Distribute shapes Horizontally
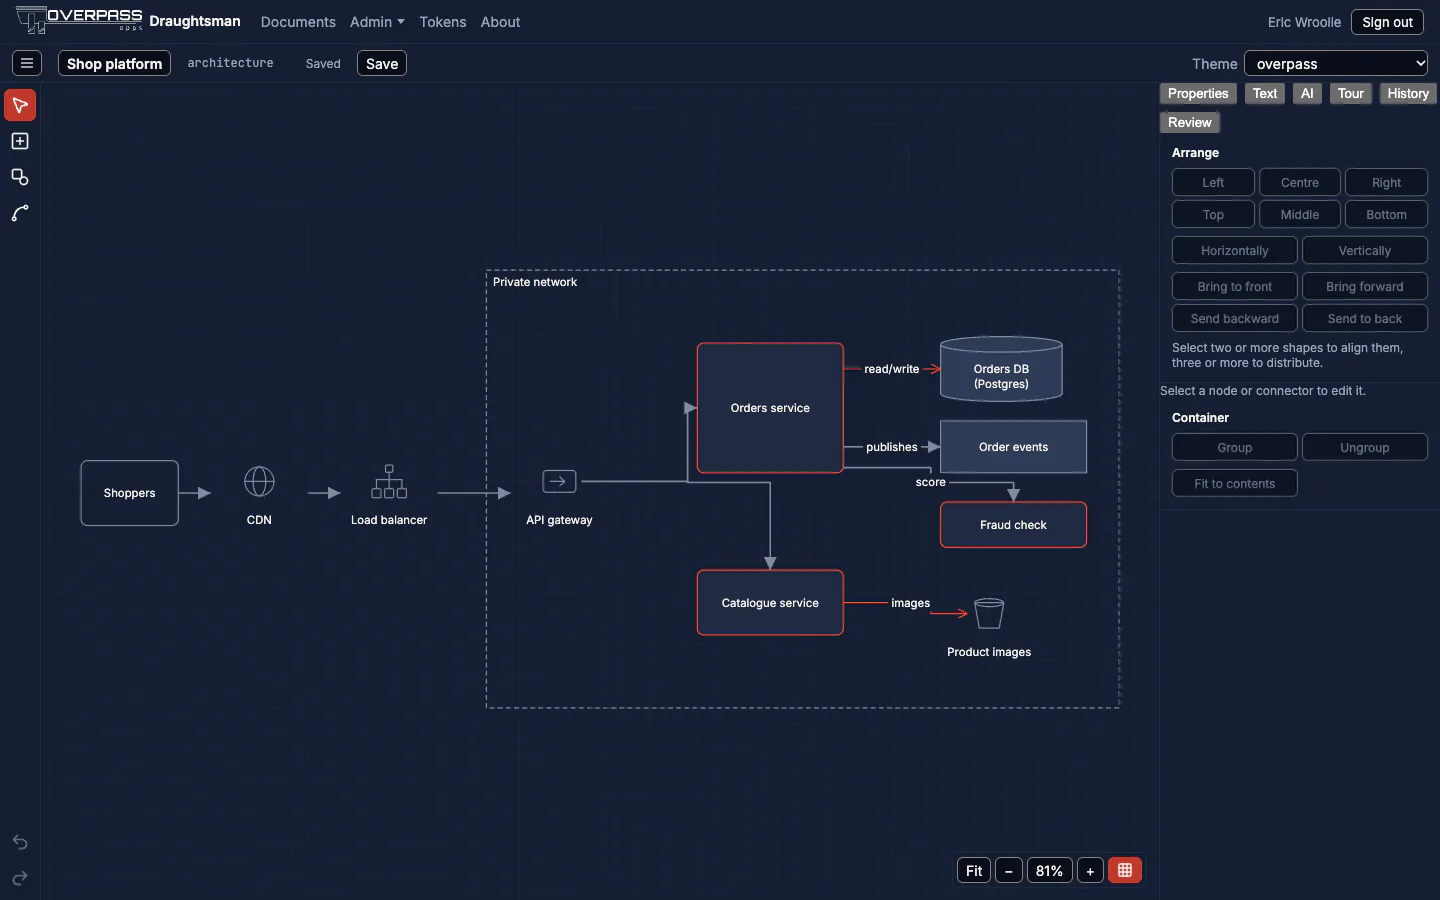Viewport: 1440px width, 900px height. (x=1235, y=251)
